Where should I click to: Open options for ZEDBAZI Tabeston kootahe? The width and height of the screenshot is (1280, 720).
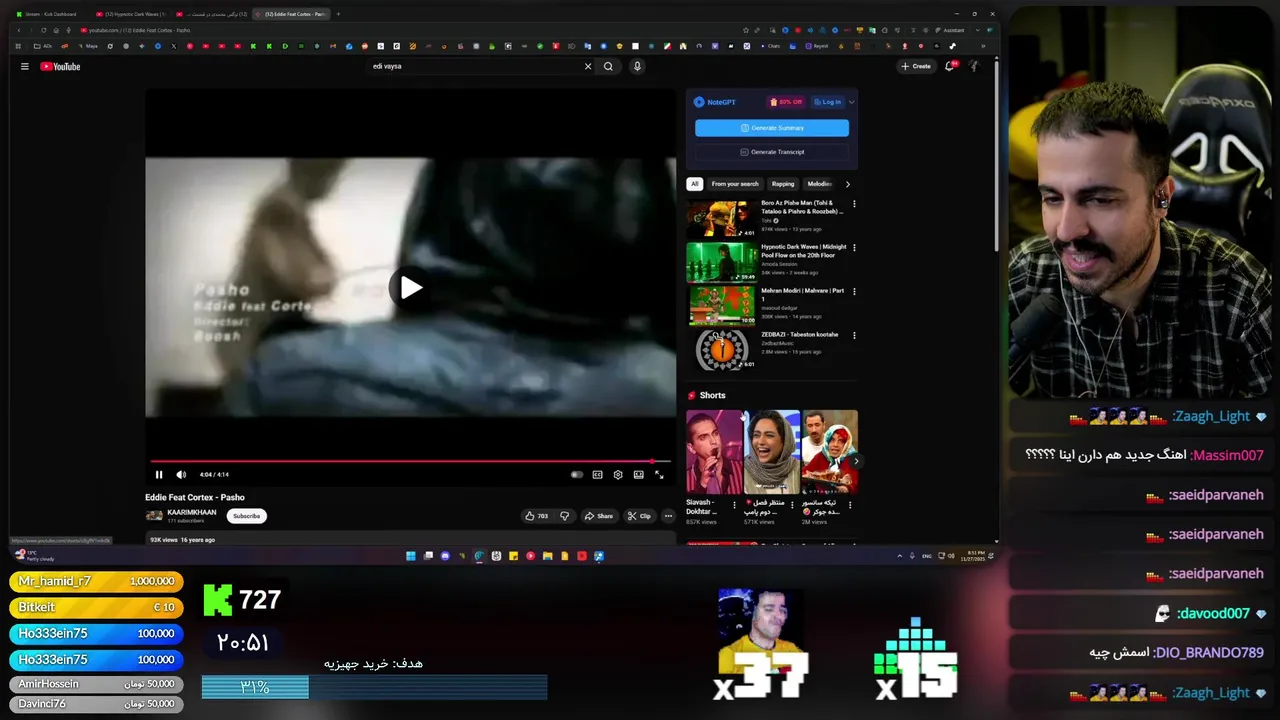click(x=854, y=336)
